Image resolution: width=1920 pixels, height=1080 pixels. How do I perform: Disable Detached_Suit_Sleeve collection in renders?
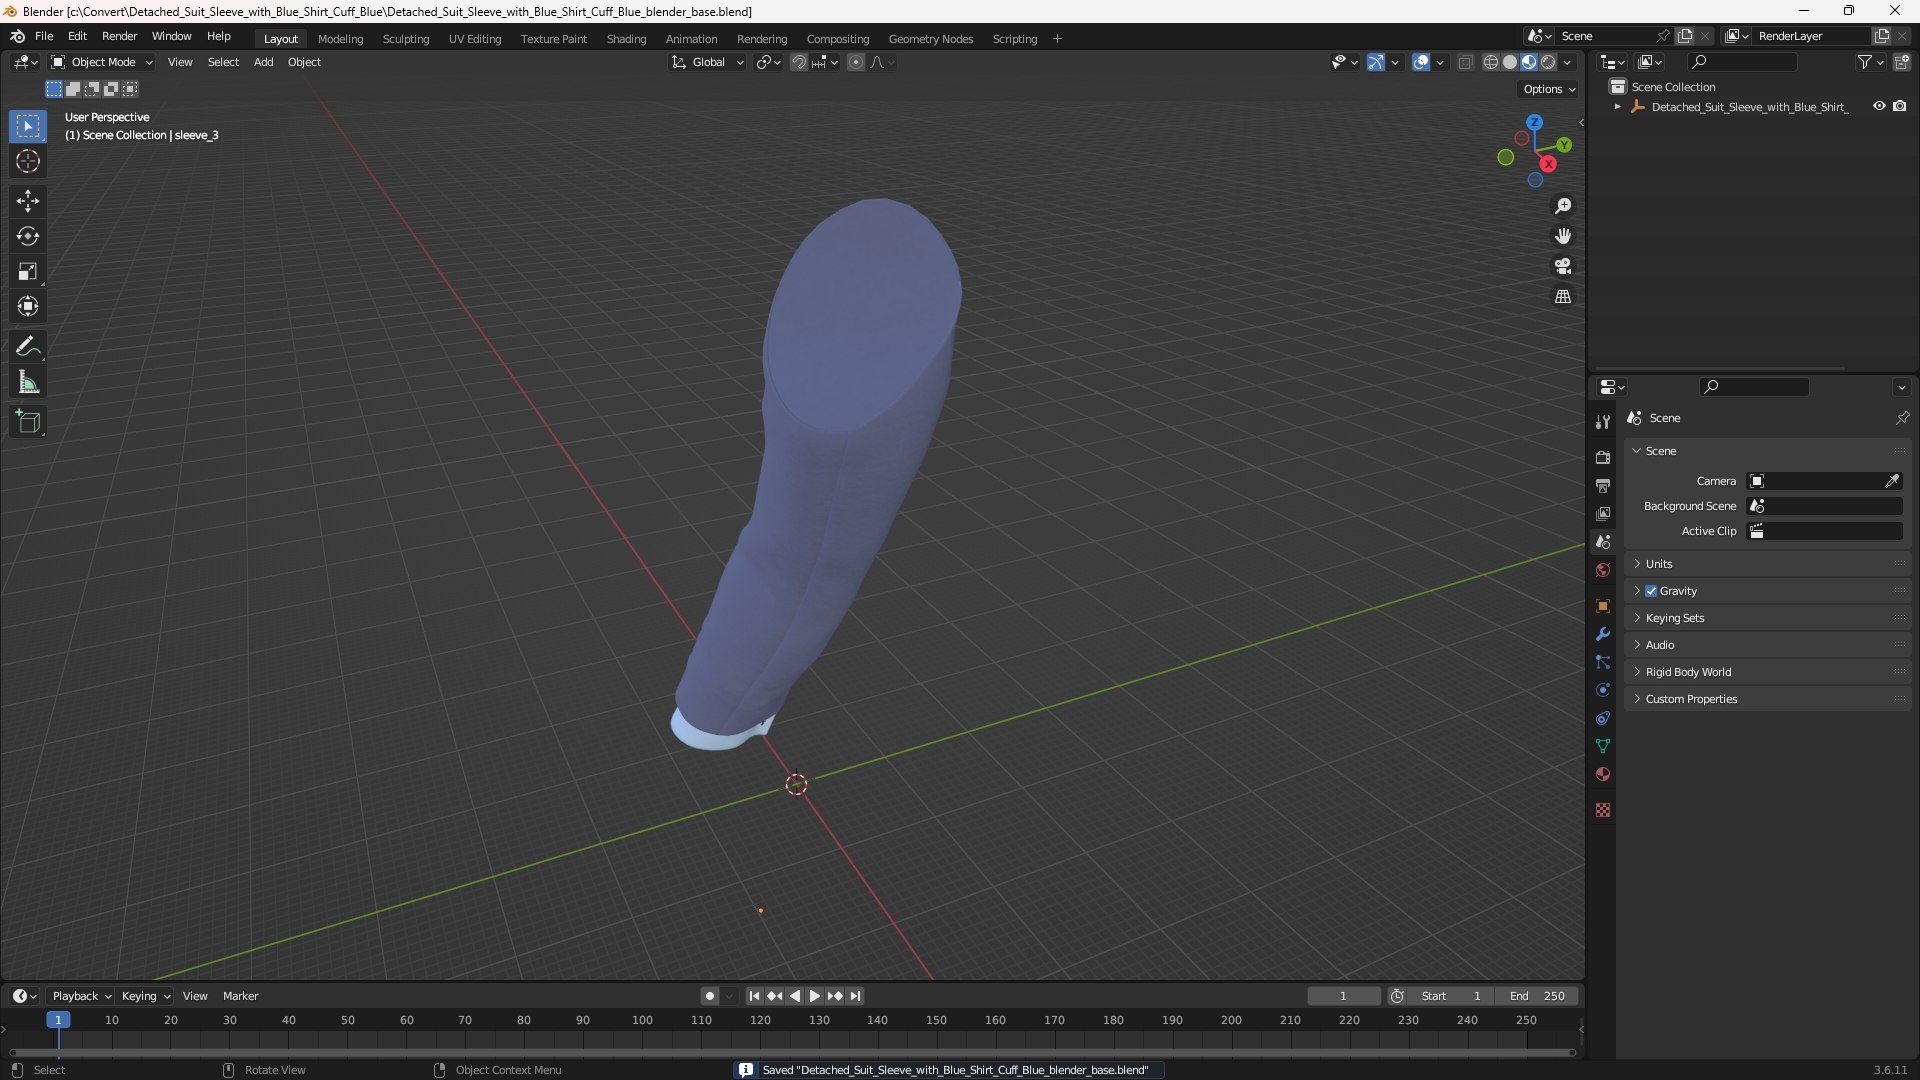pos(1900,106)
